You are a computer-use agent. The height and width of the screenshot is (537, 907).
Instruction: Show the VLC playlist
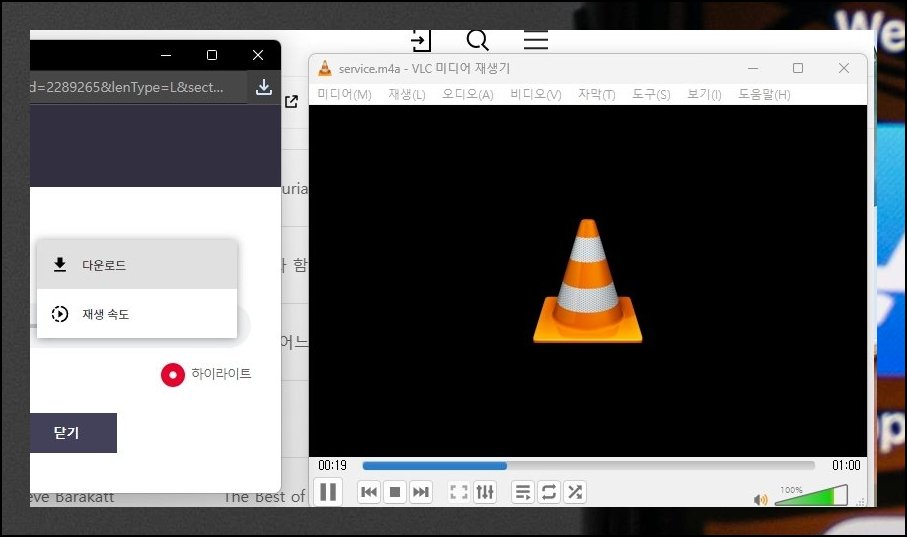coord(522,492)
